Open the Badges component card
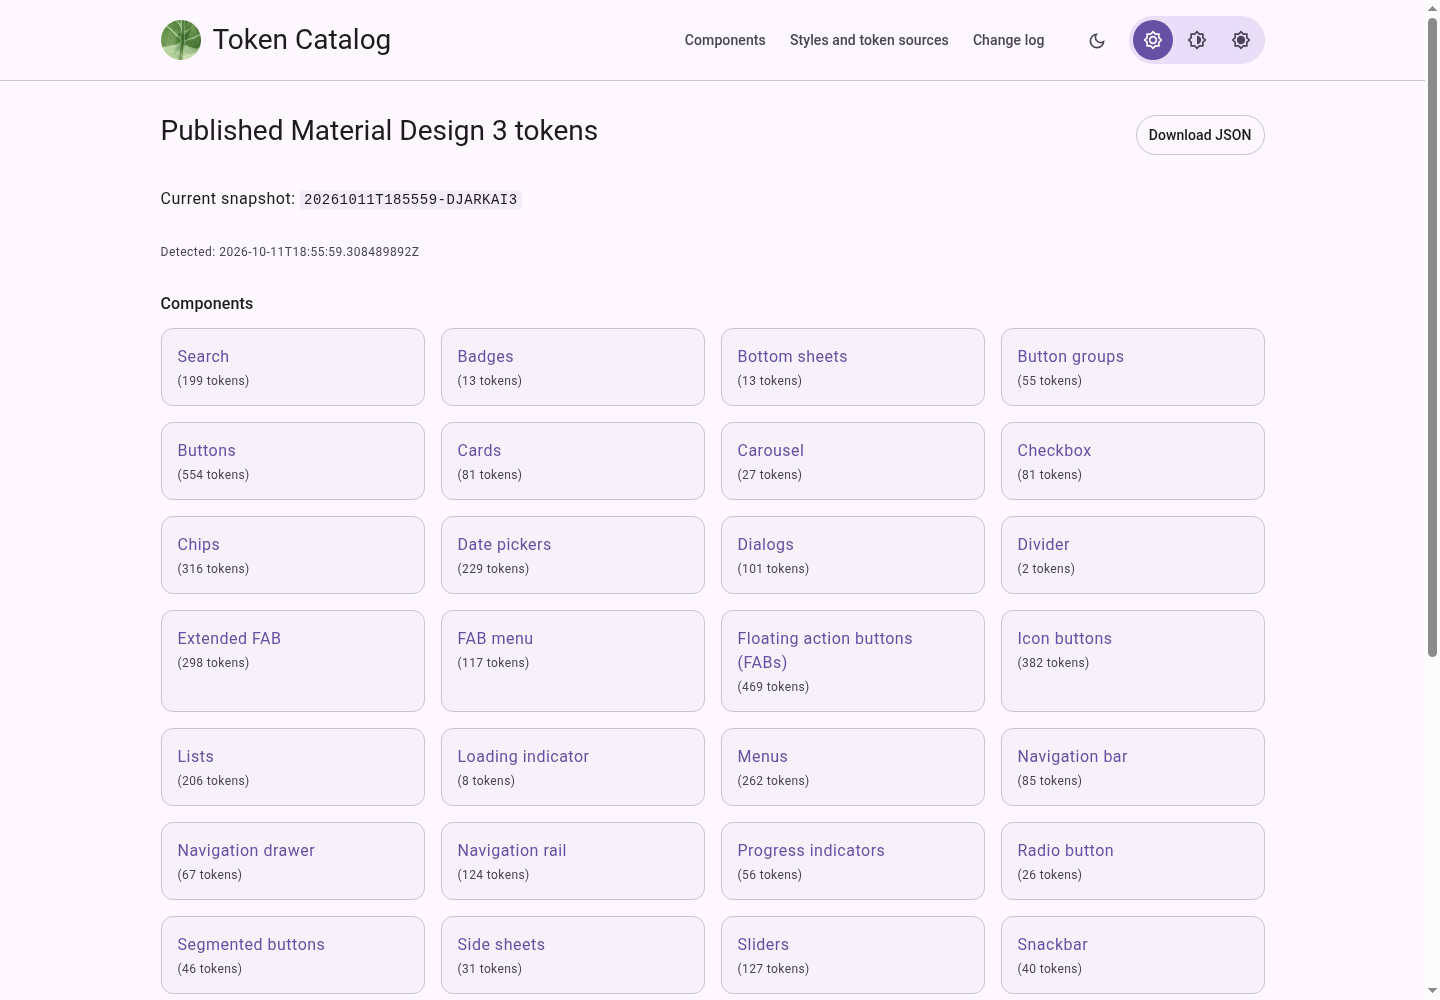This screenshot has height=1000, width=1440. point(573,367)
